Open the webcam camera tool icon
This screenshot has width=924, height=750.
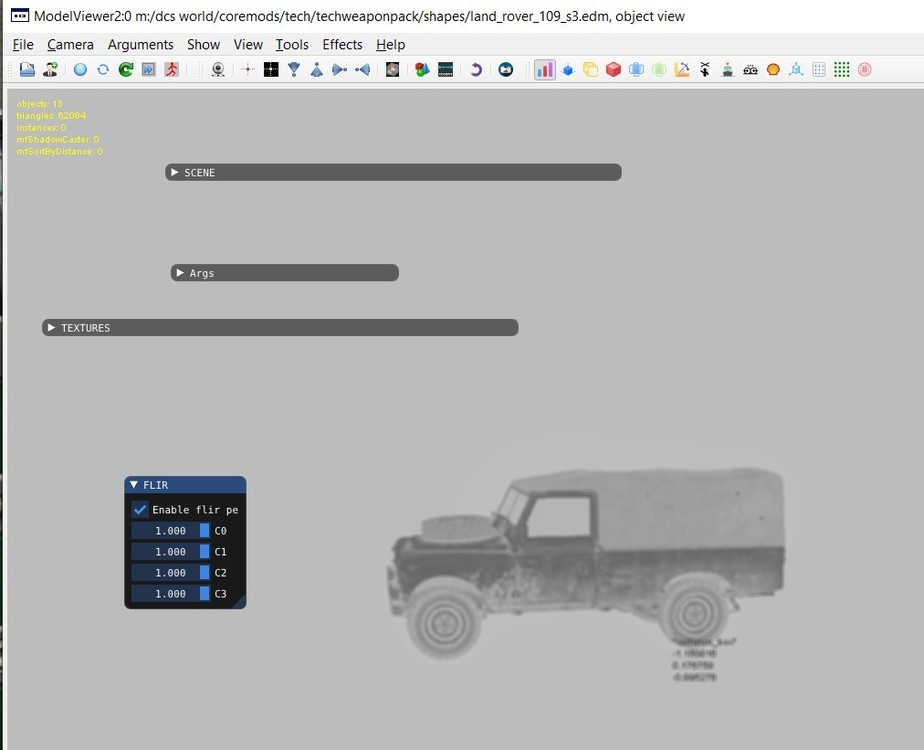[217, 70]
